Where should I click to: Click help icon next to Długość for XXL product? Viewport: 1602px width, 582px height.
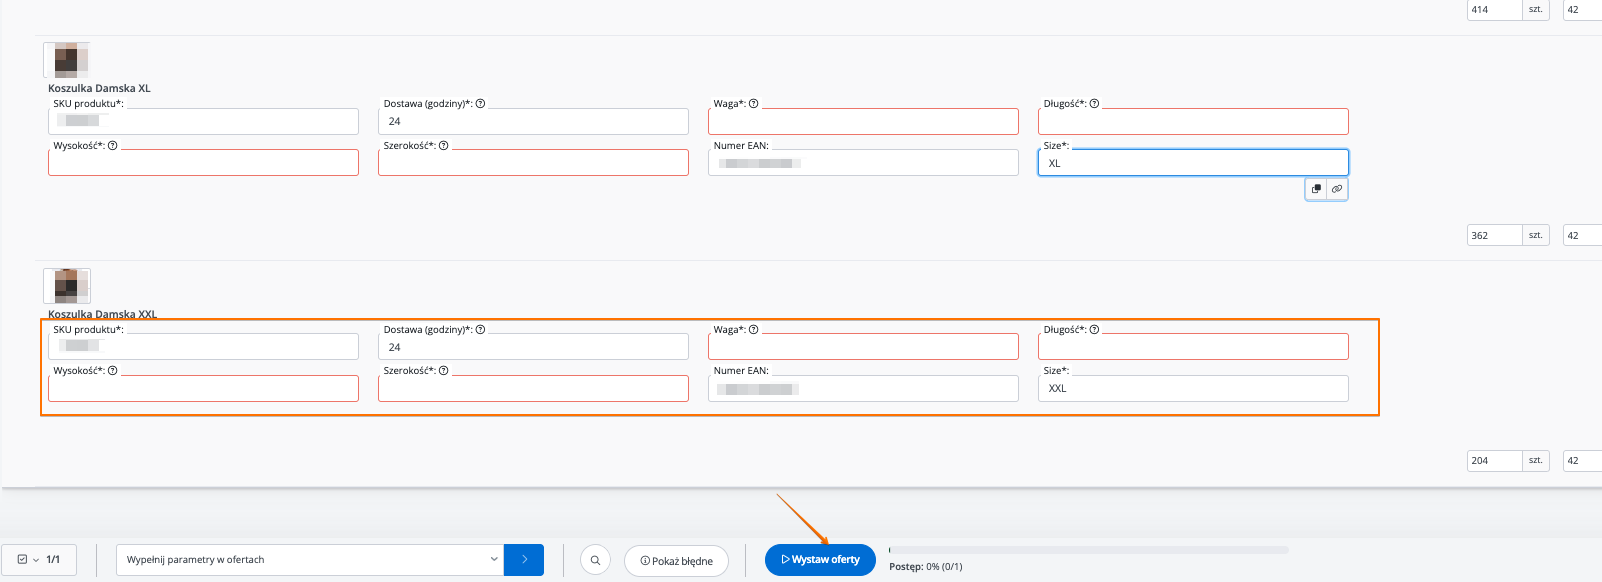pos(1094,330)
